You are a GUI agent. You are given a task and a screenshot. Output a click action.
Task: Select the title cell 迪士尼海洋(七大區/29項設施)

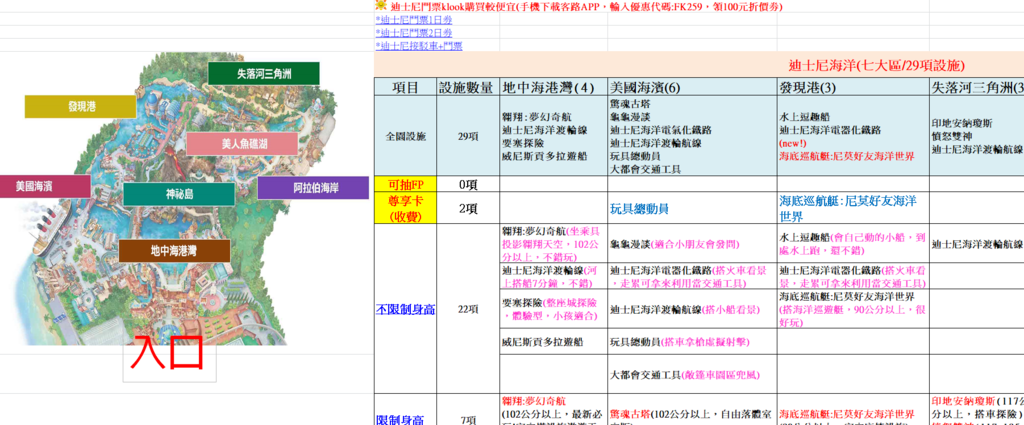876,65
